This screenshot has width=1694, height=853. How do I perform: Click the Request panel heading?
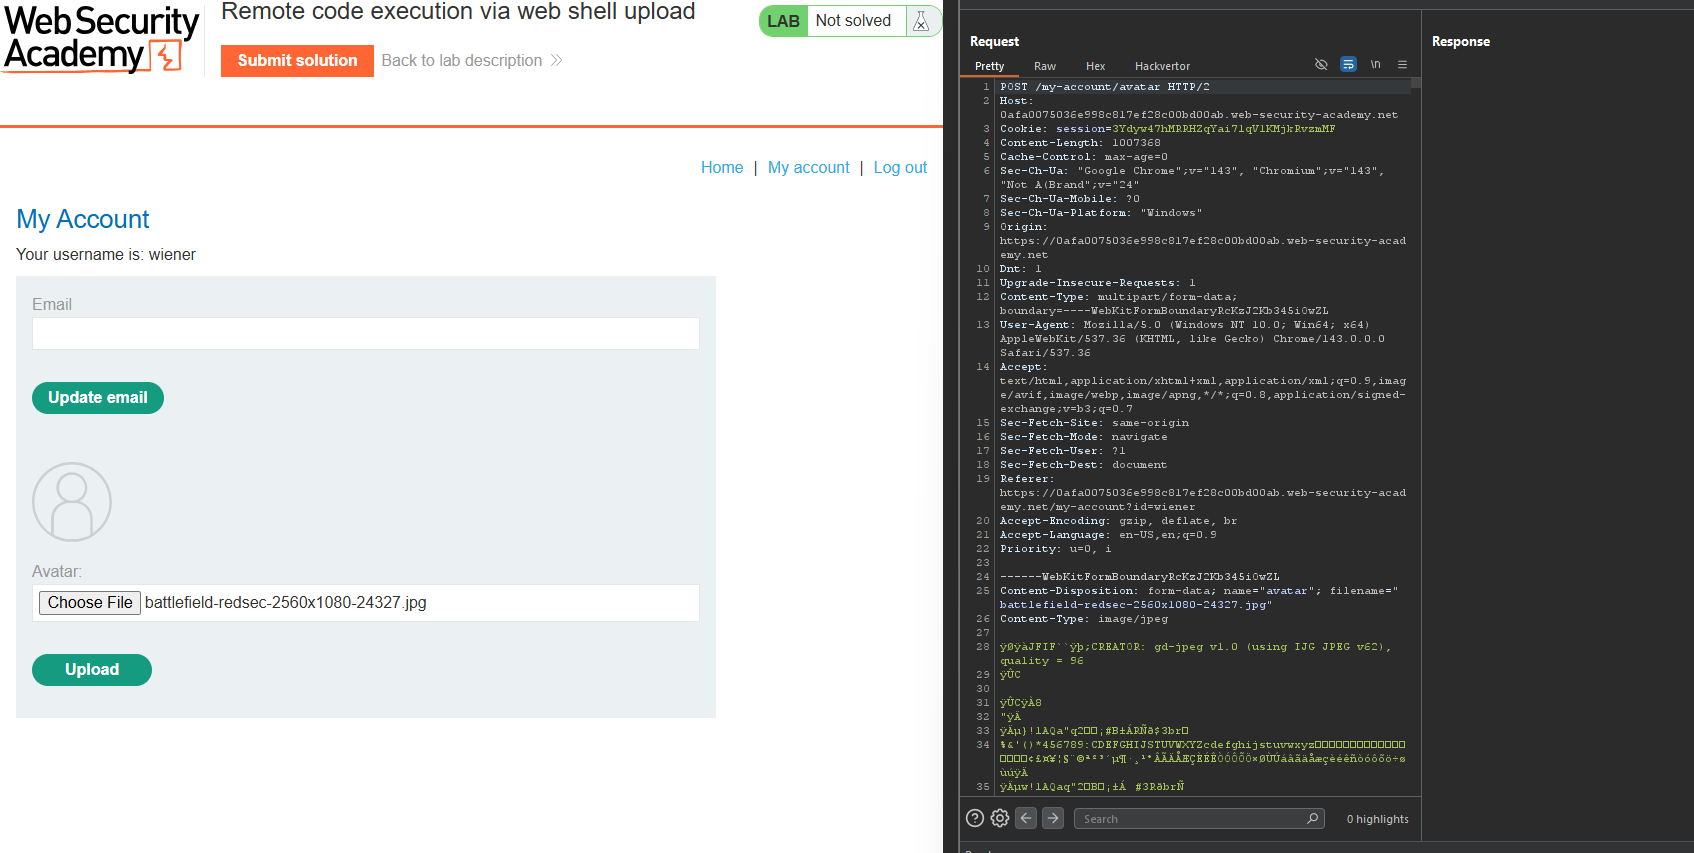(994, 41)
